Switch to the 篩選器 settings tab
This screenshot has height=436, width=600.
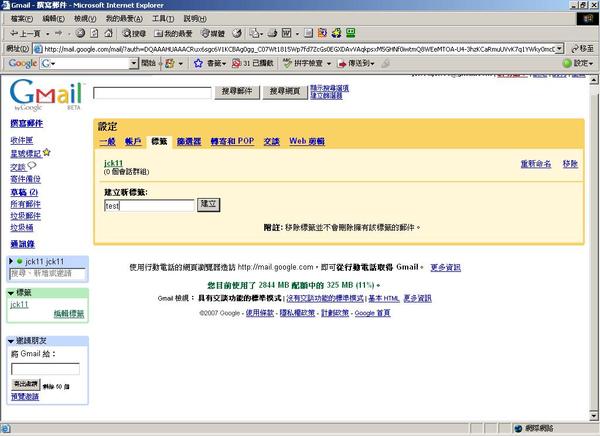(189, 141)
